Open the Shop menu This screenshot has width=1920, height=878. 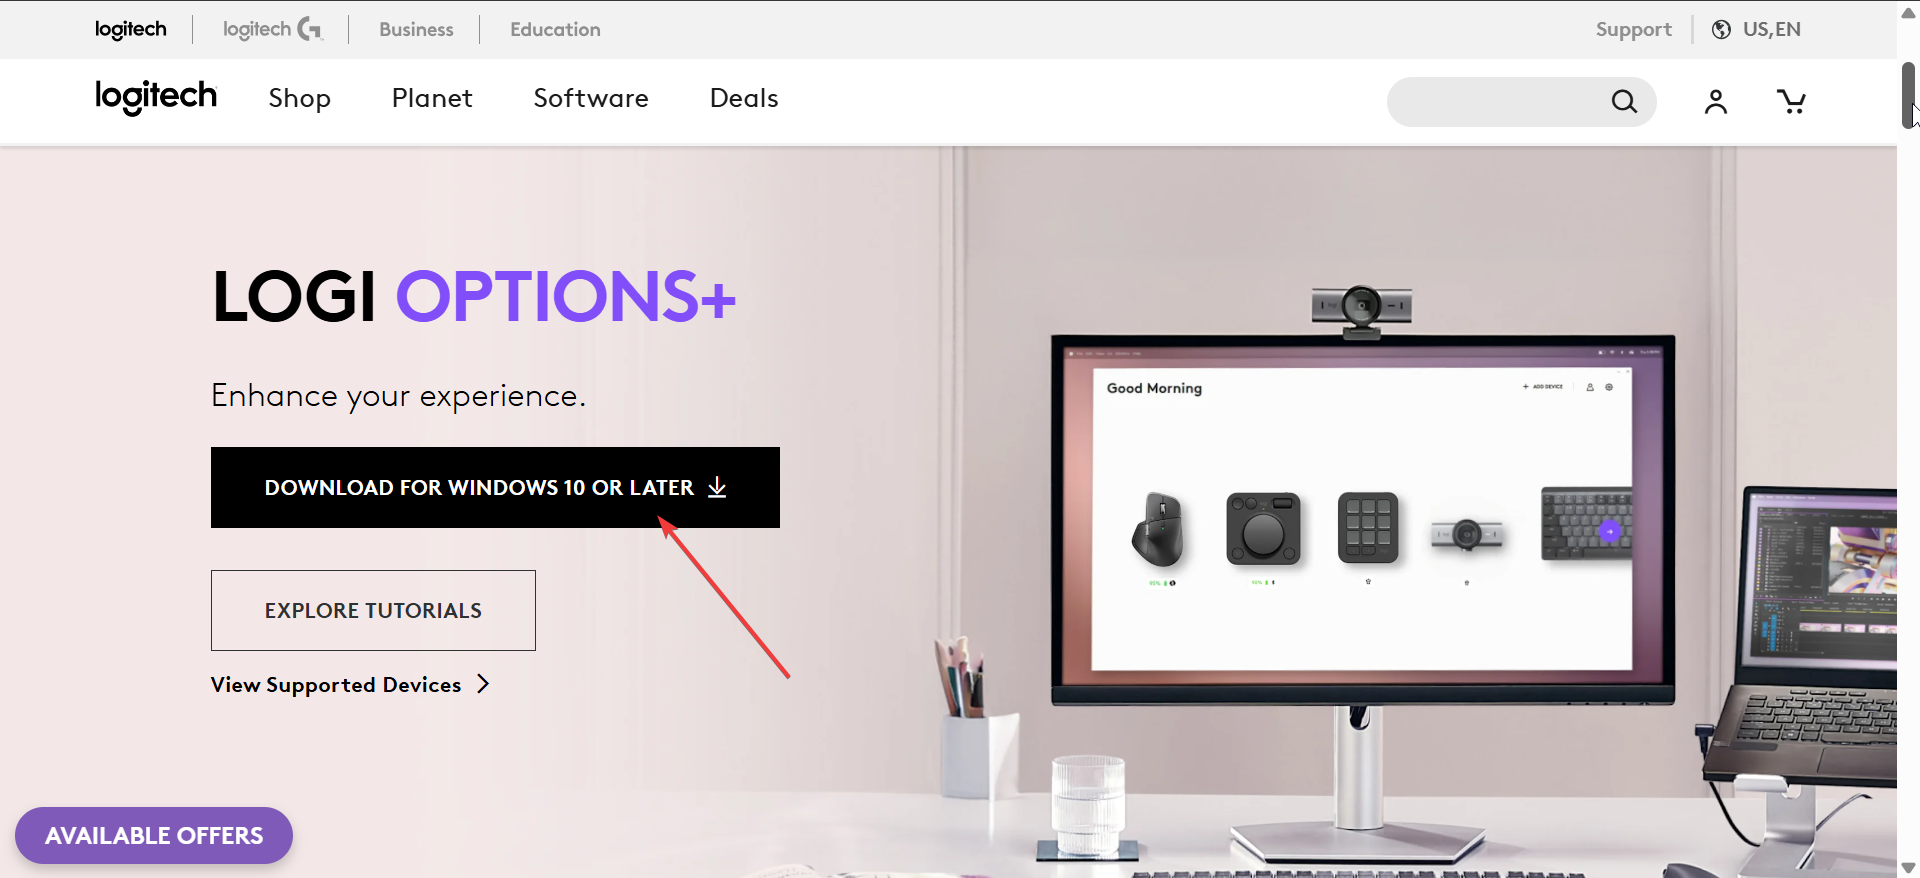click(x=299, y=98)
